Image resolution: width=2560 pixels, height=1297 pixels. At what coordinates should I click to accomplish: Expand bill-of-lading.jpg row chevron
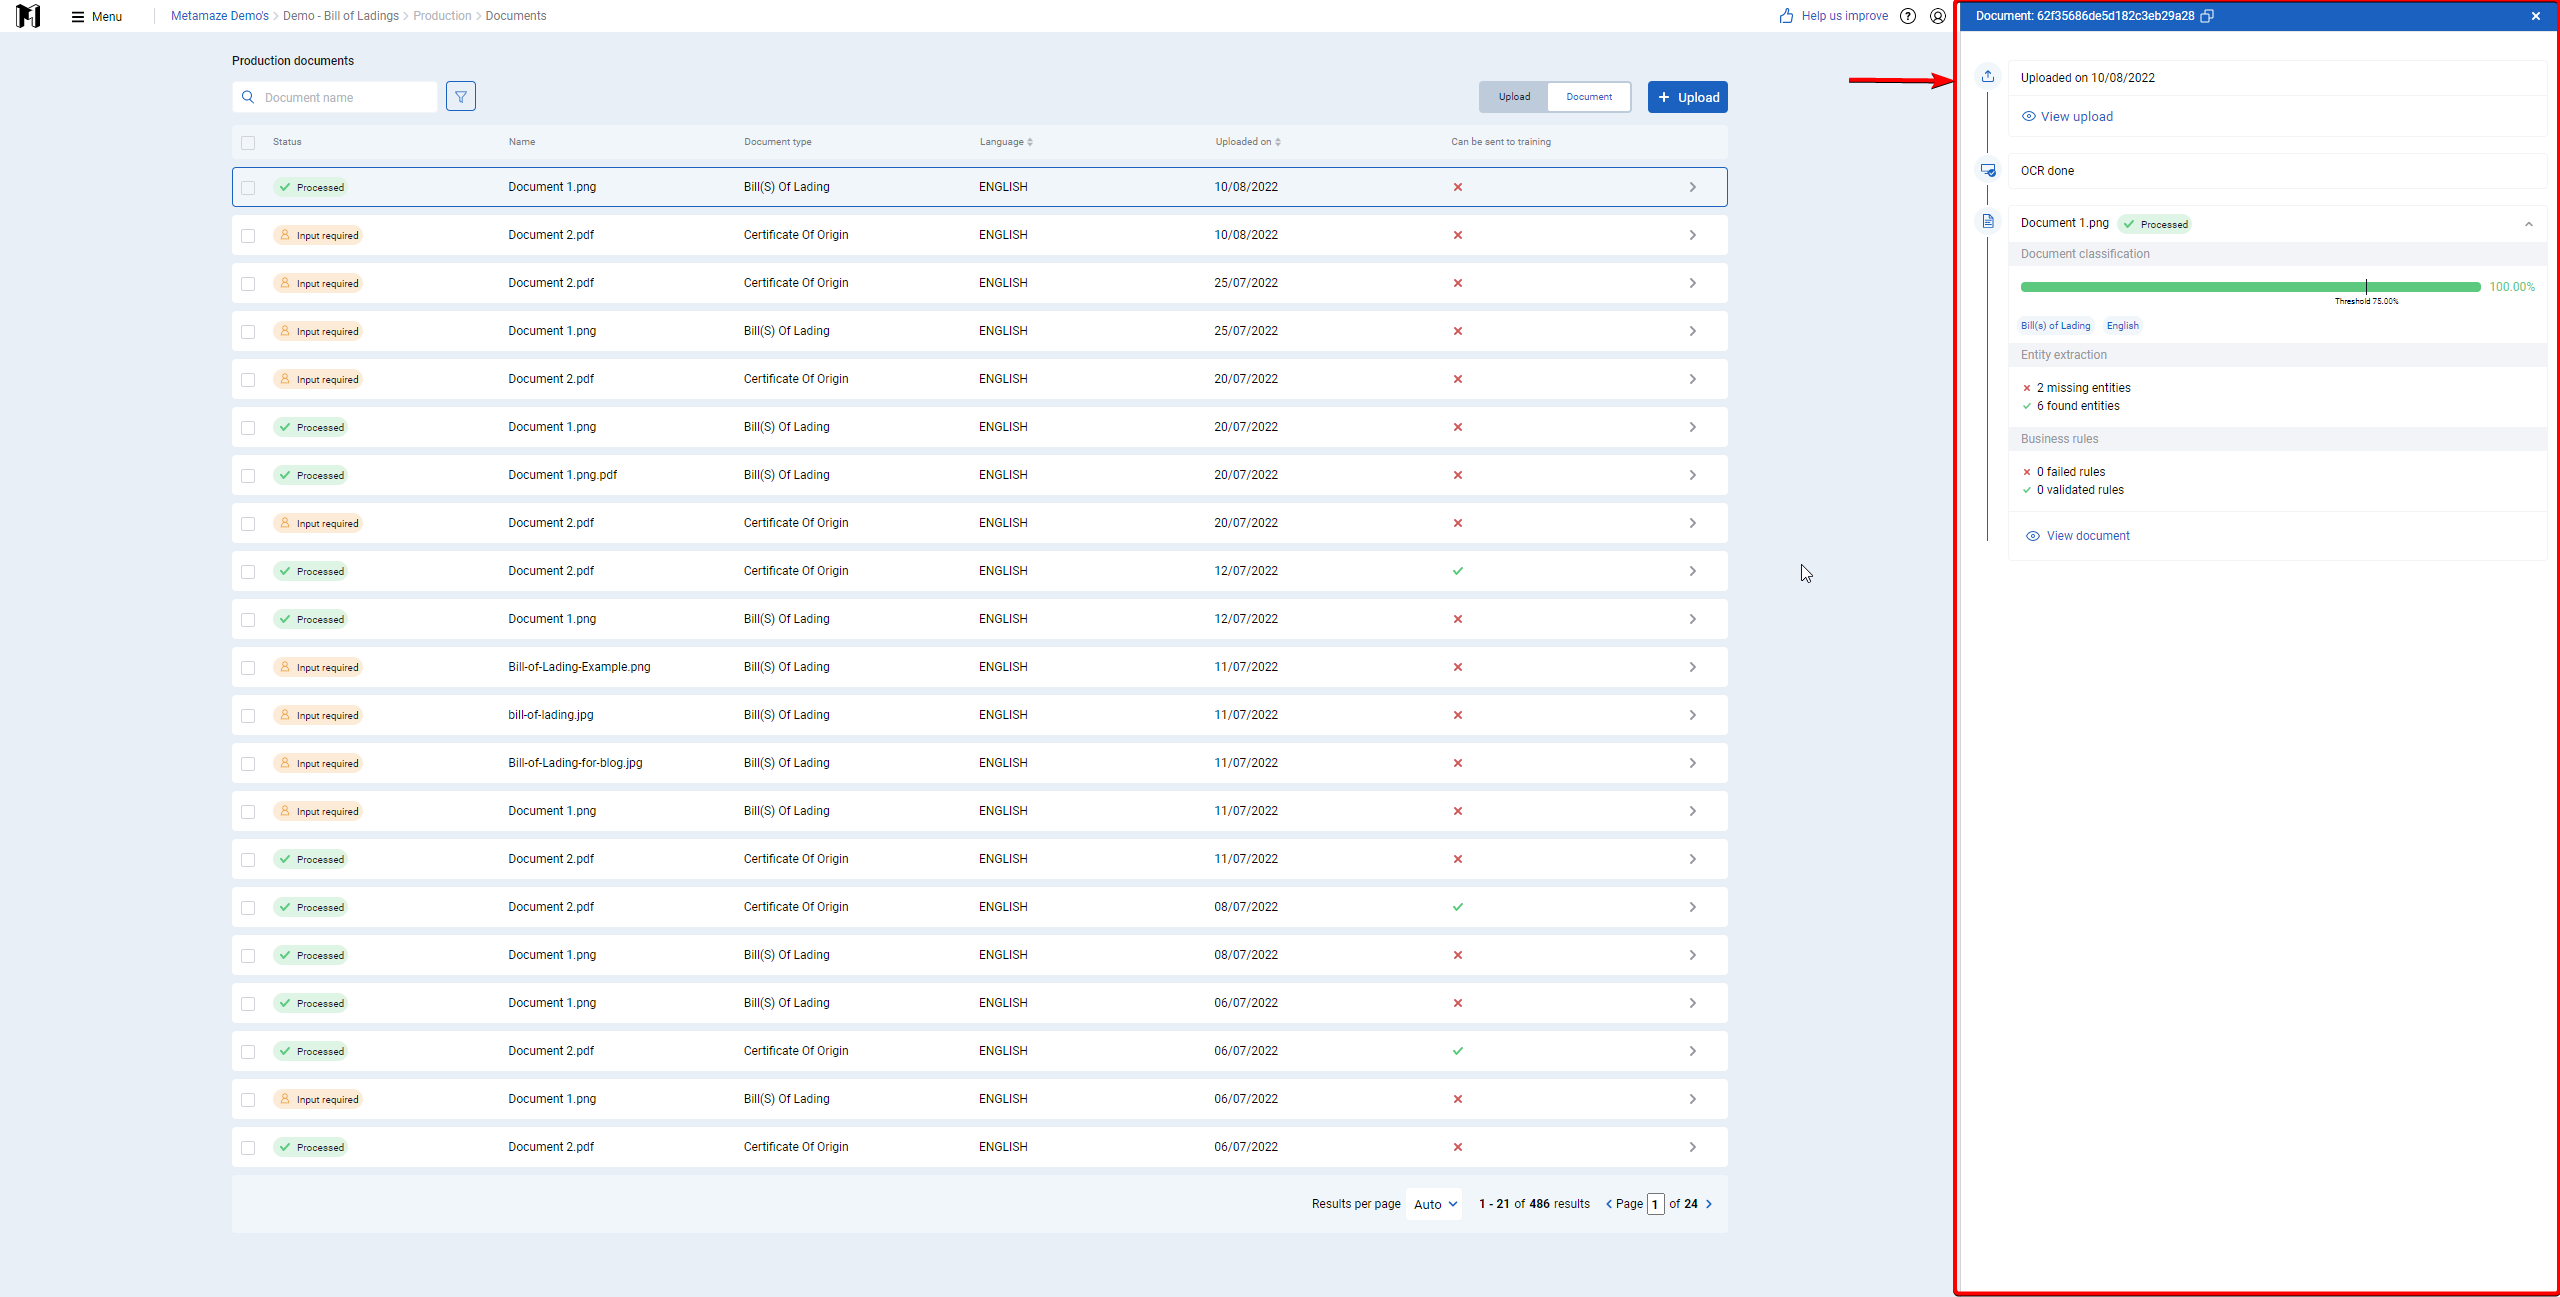[1693, 715]
